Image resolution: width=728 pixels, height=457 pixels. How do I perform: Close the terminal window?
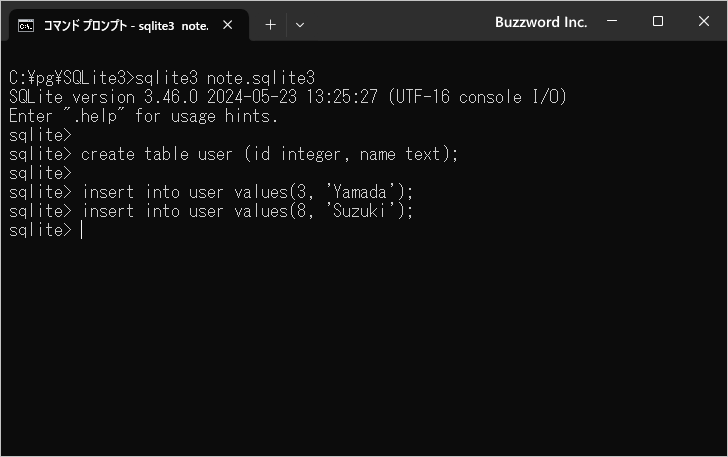(x=703, y=21)
